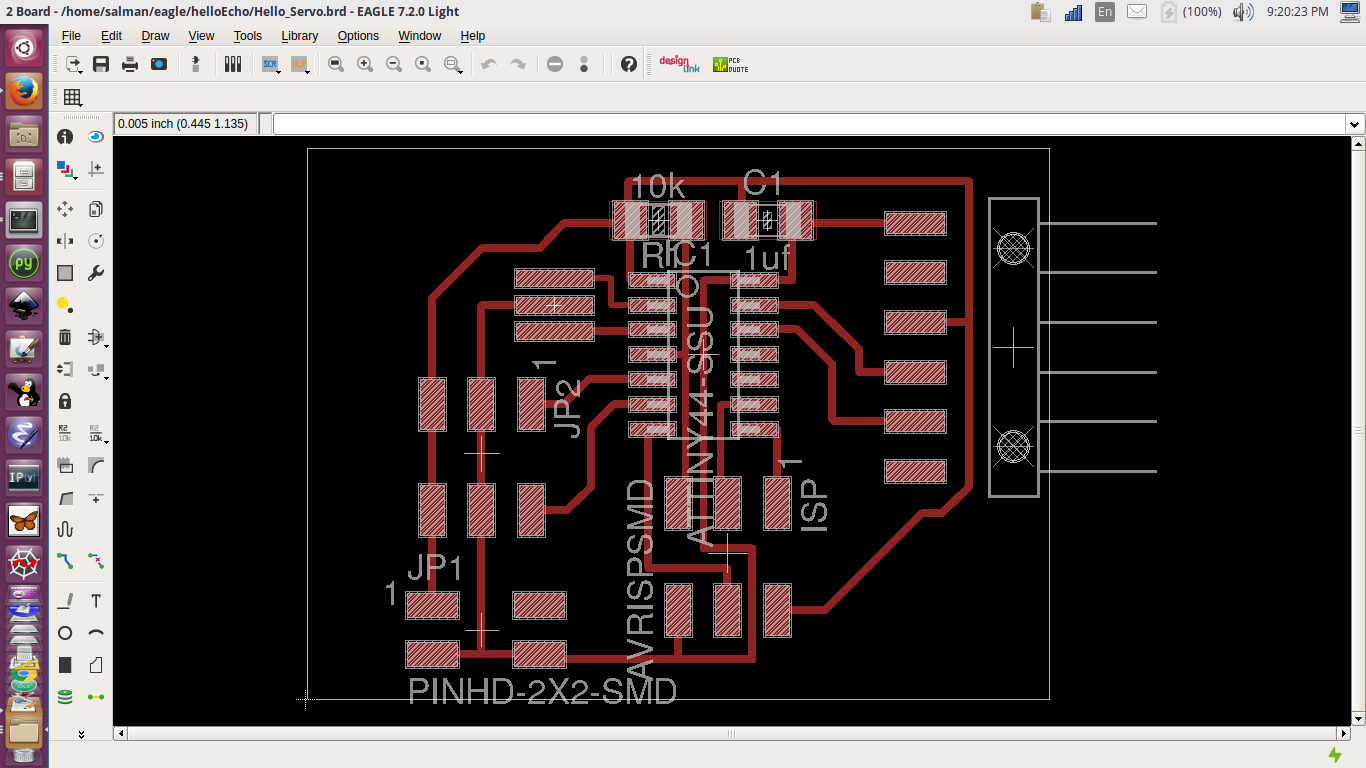1366x768 pixels.
Task: Select the Change wrench tool
Action: (96, 272)
